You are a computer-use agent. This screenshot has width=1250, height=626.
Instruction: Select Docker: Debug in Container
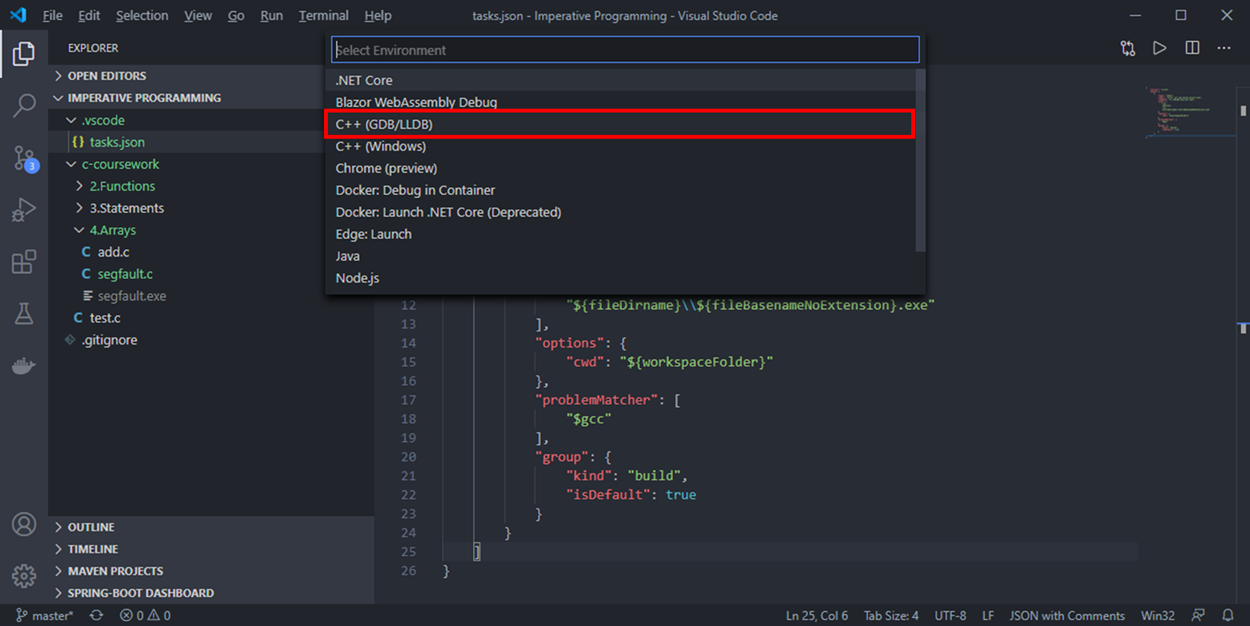621,190
